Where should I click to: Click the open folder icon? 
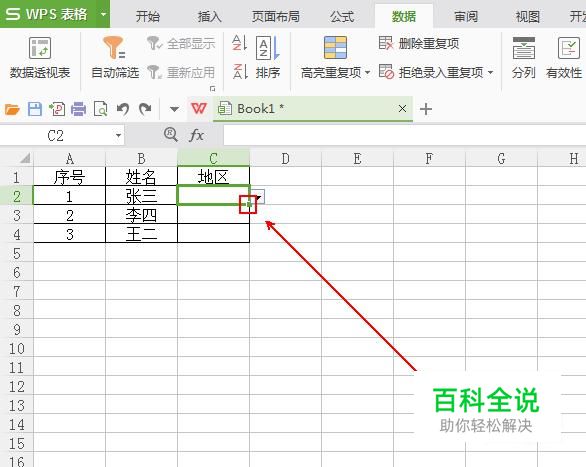pyautogui.click(x=12, y=109)
